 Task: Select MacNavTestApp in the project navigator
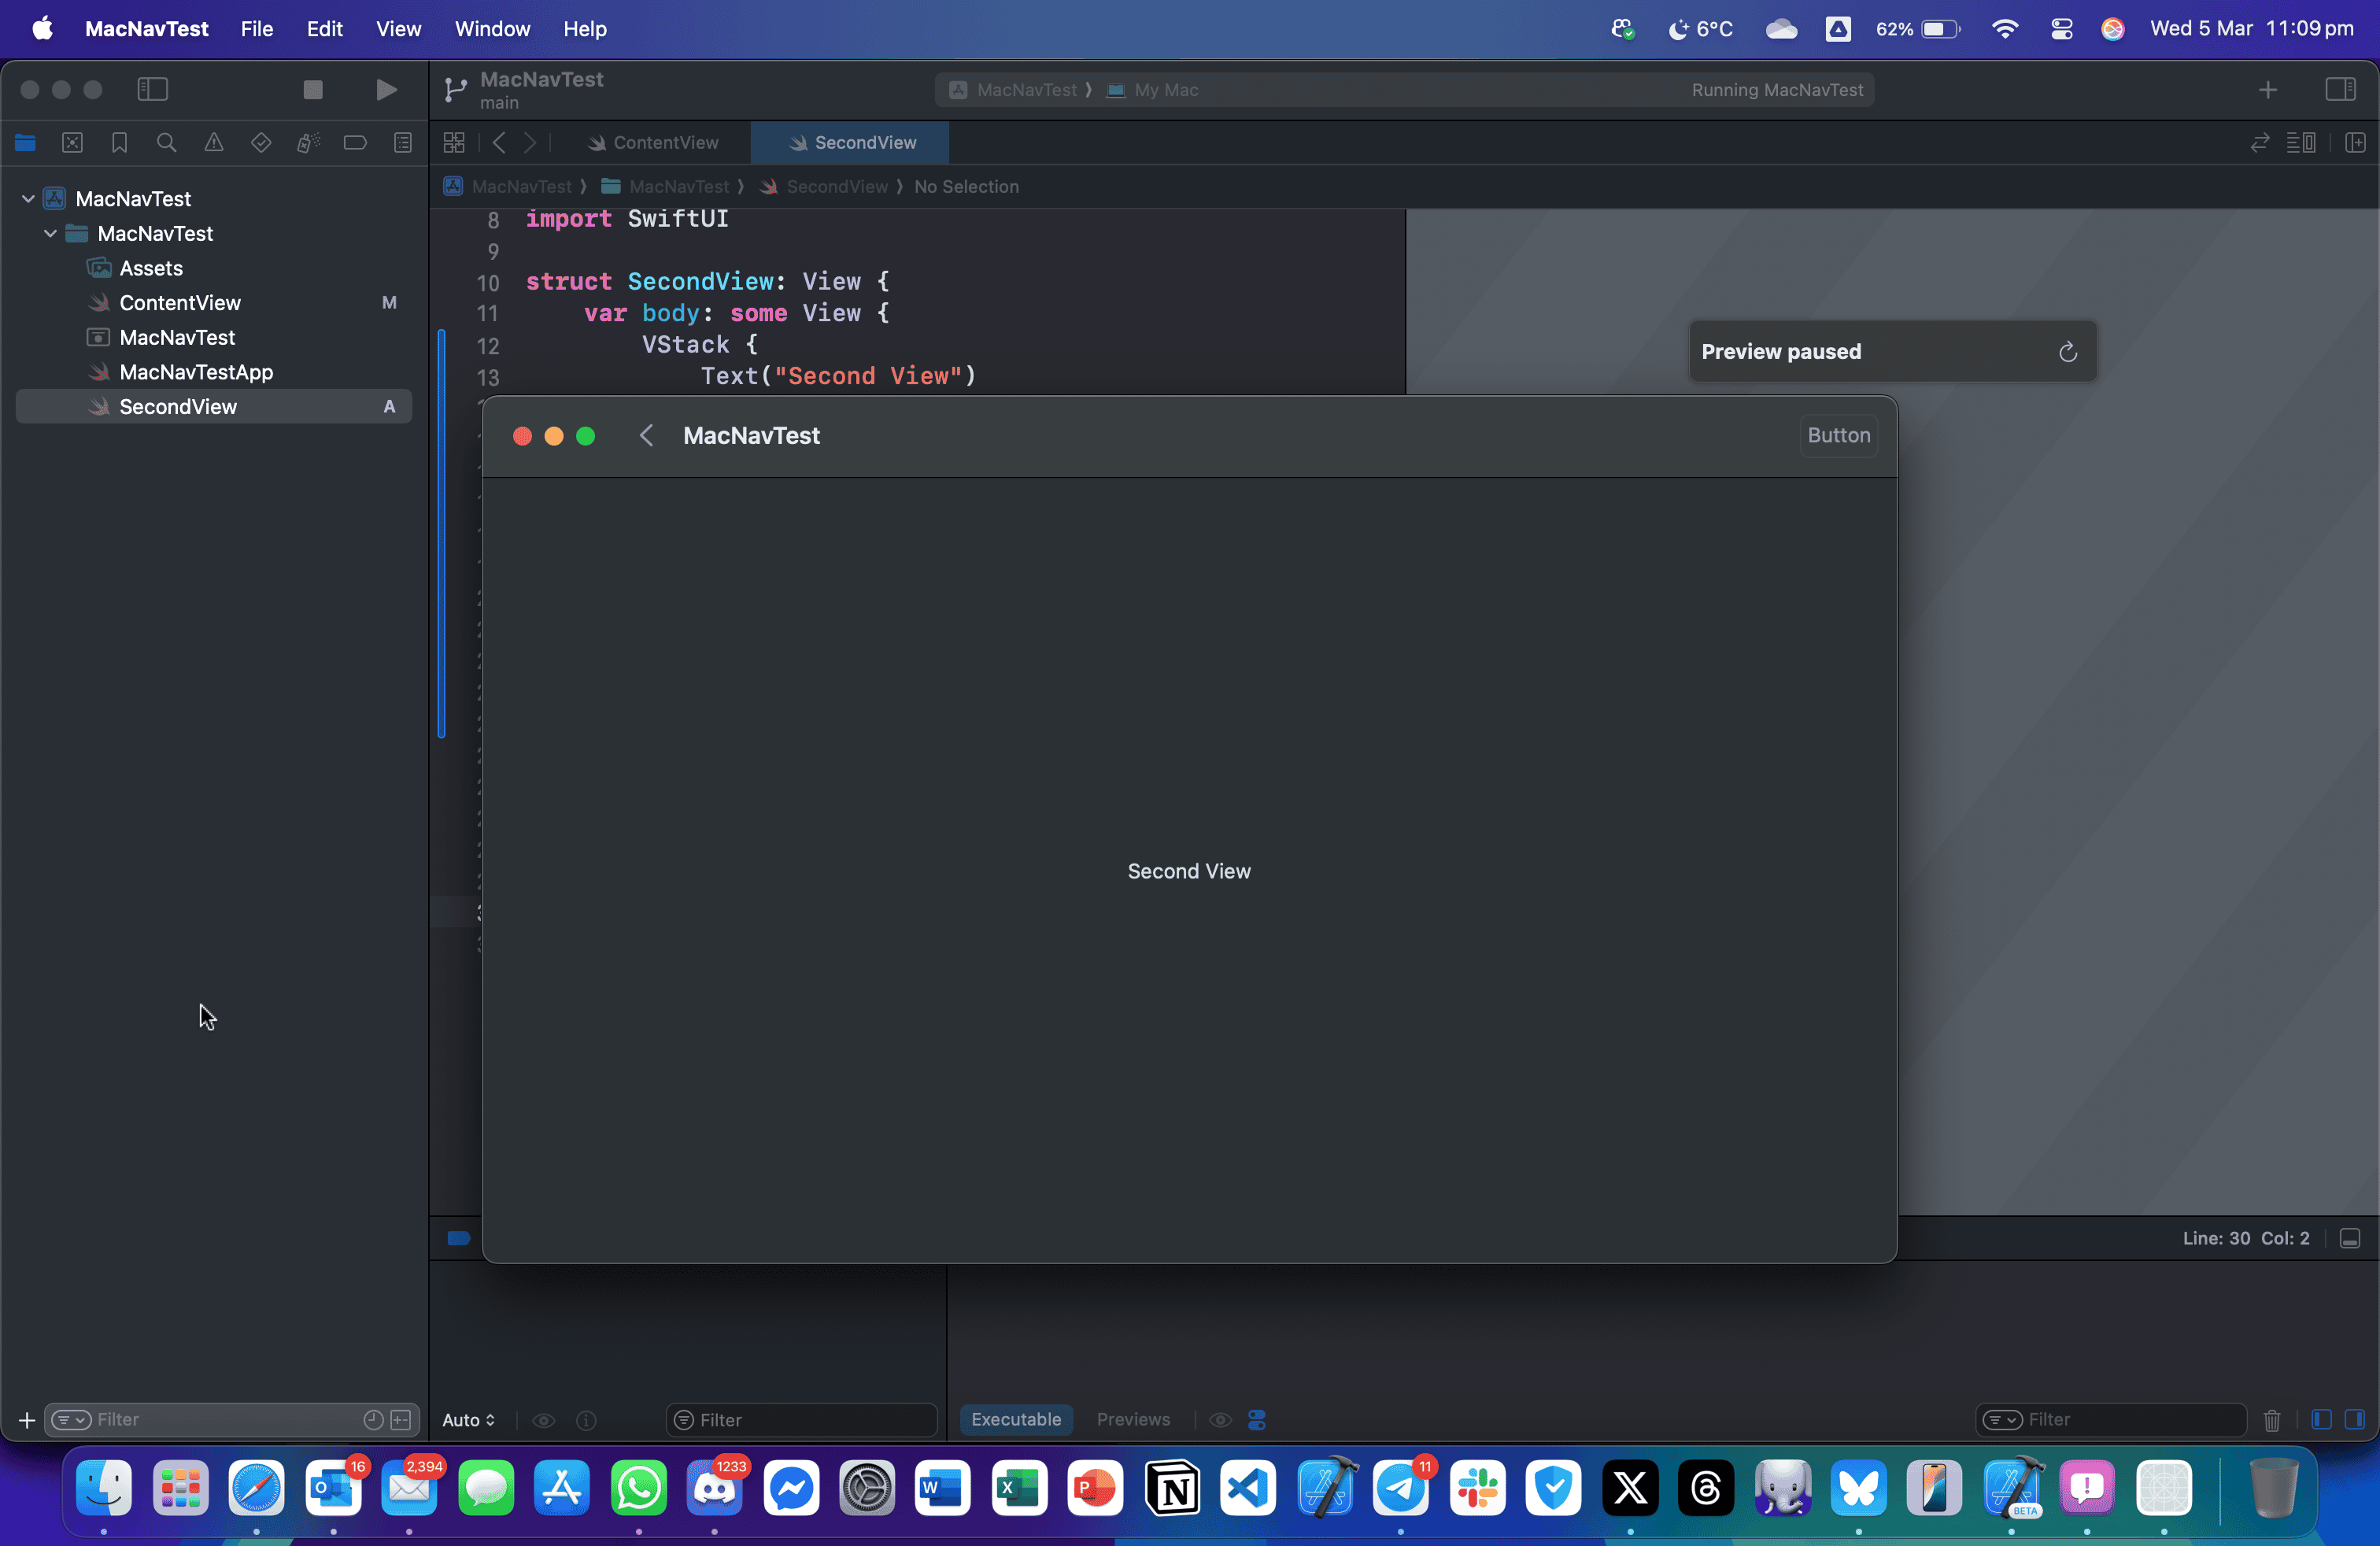coord(214,372)
